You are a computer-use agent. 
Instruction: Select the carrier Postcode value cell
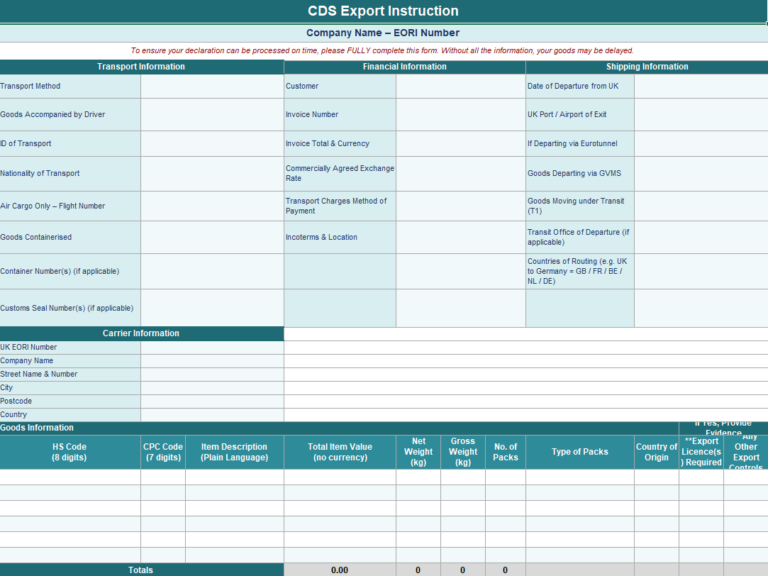(212, 401)
